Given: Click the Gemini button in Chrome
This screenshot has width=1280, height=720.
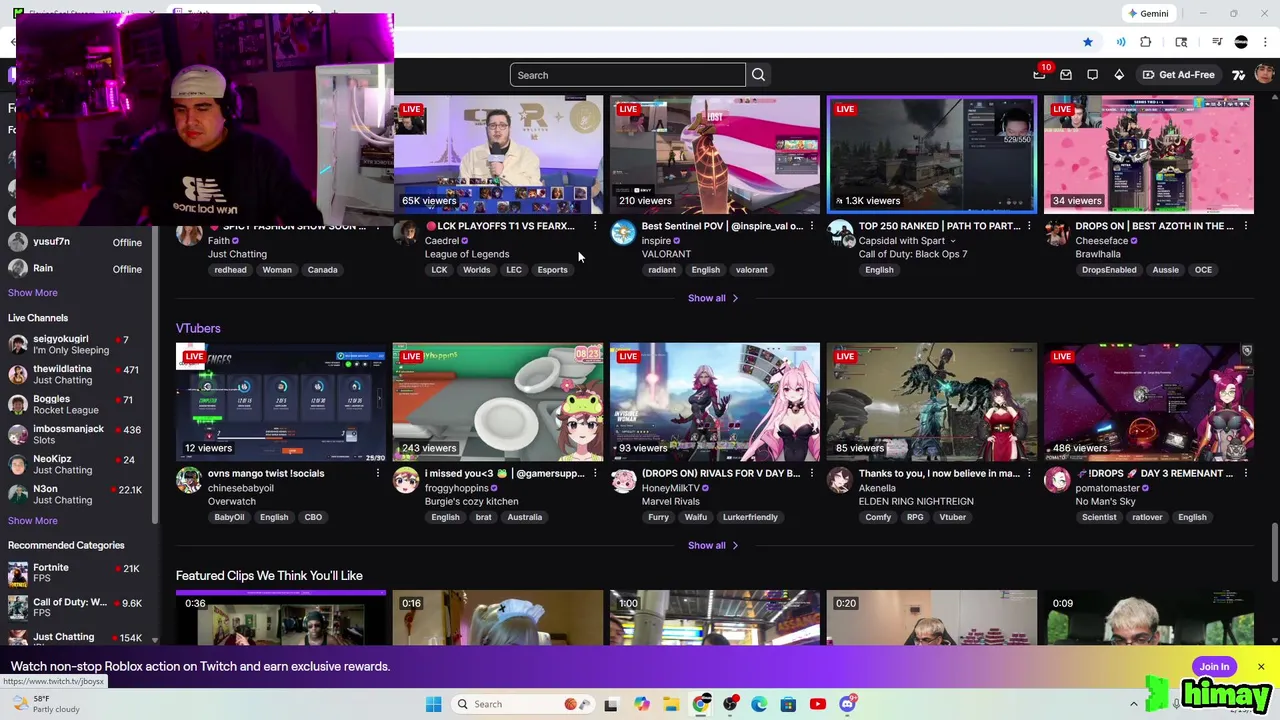Looking at the screenshot, I should coord(1148,13).
